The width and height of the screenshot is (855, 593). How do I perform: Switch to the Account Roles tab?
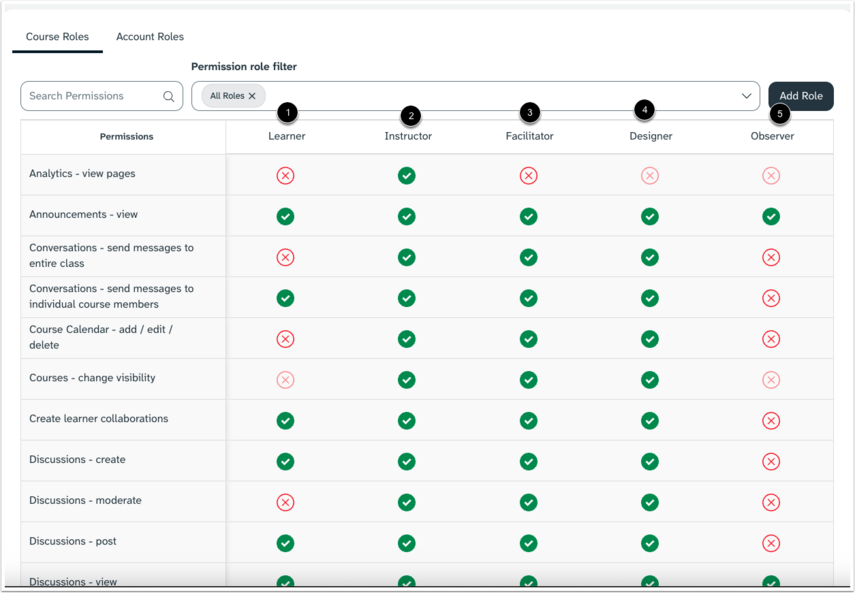tap(149, 36)
